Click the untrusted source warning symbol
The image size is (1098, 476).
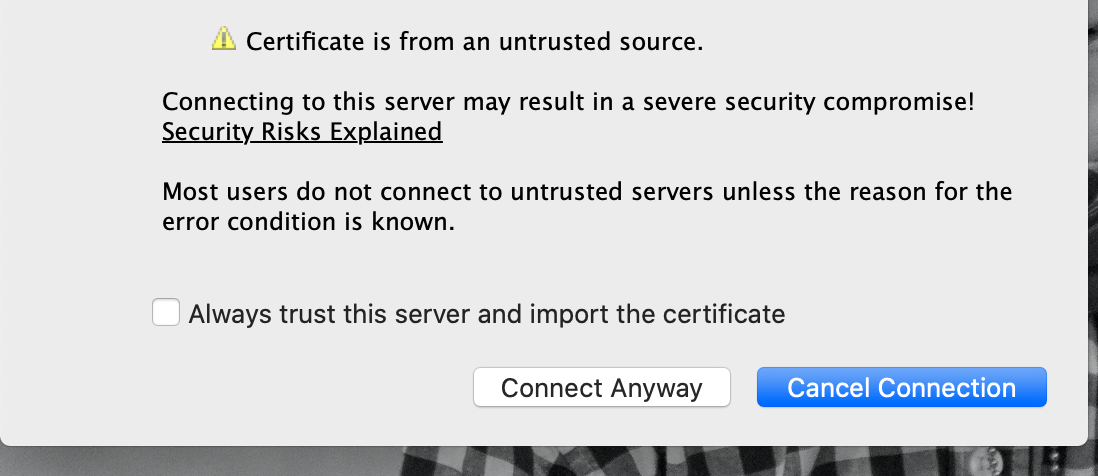[x=223, y=38]
